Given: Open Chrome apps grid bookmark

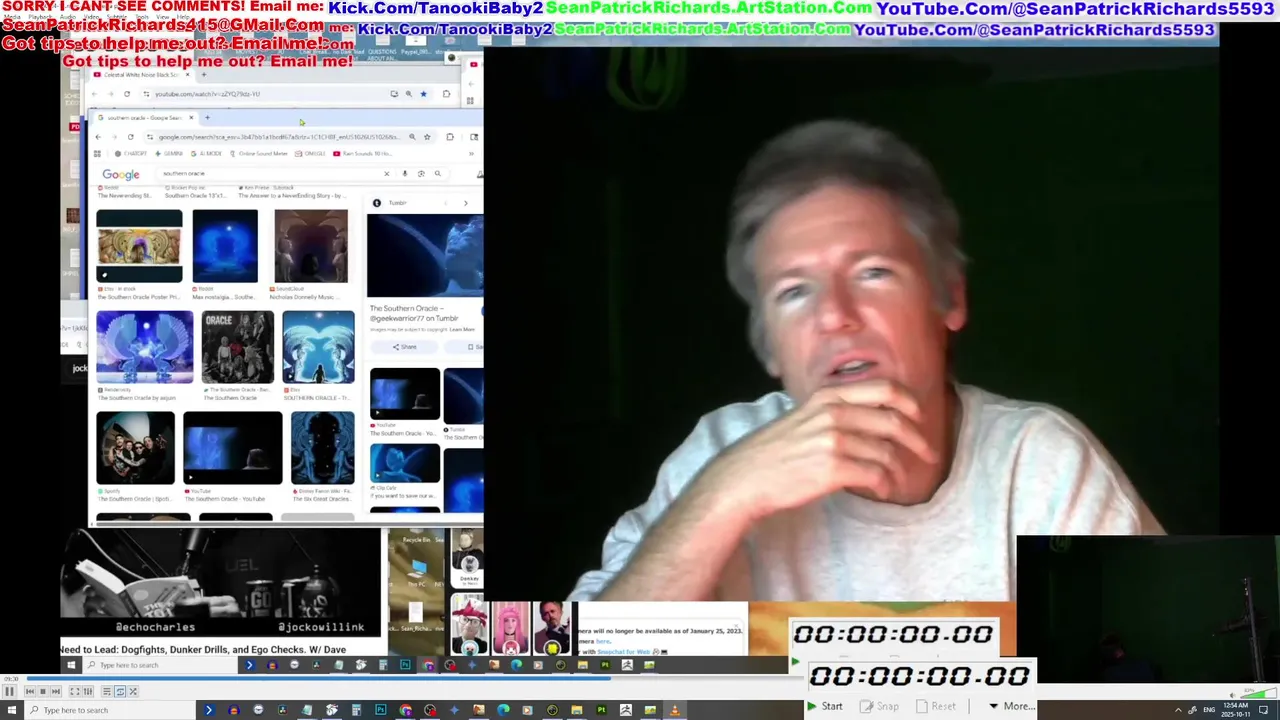Looking at the screenshot, I should click(x=97, y=154).
